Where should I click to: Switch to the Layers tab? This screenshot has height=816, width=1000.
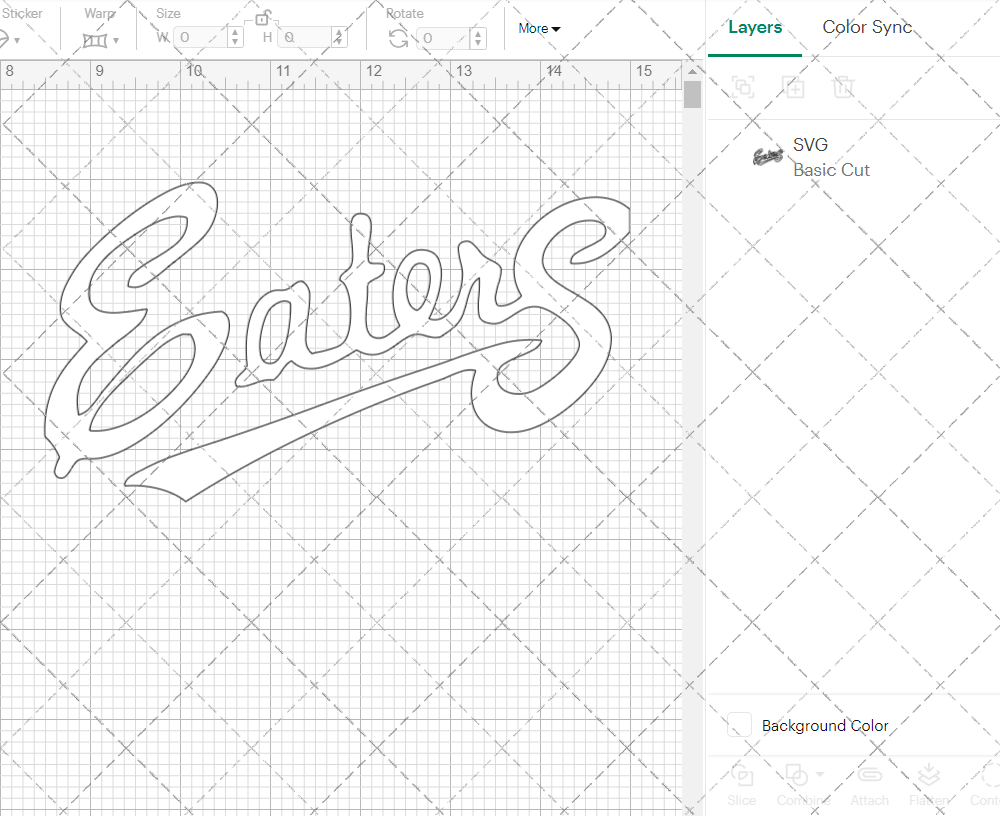(754, 27)
